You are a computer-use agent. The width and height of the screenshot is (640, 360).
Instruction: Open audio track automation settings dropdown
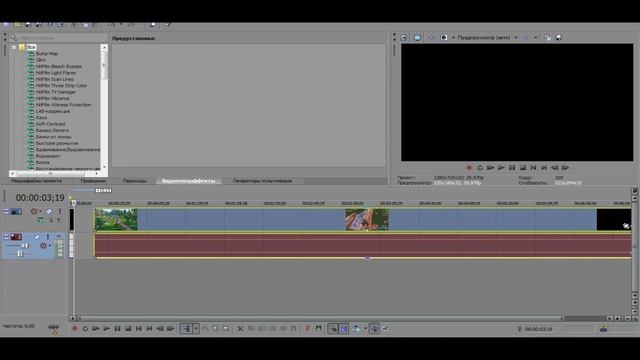click(x=50, y=246)
